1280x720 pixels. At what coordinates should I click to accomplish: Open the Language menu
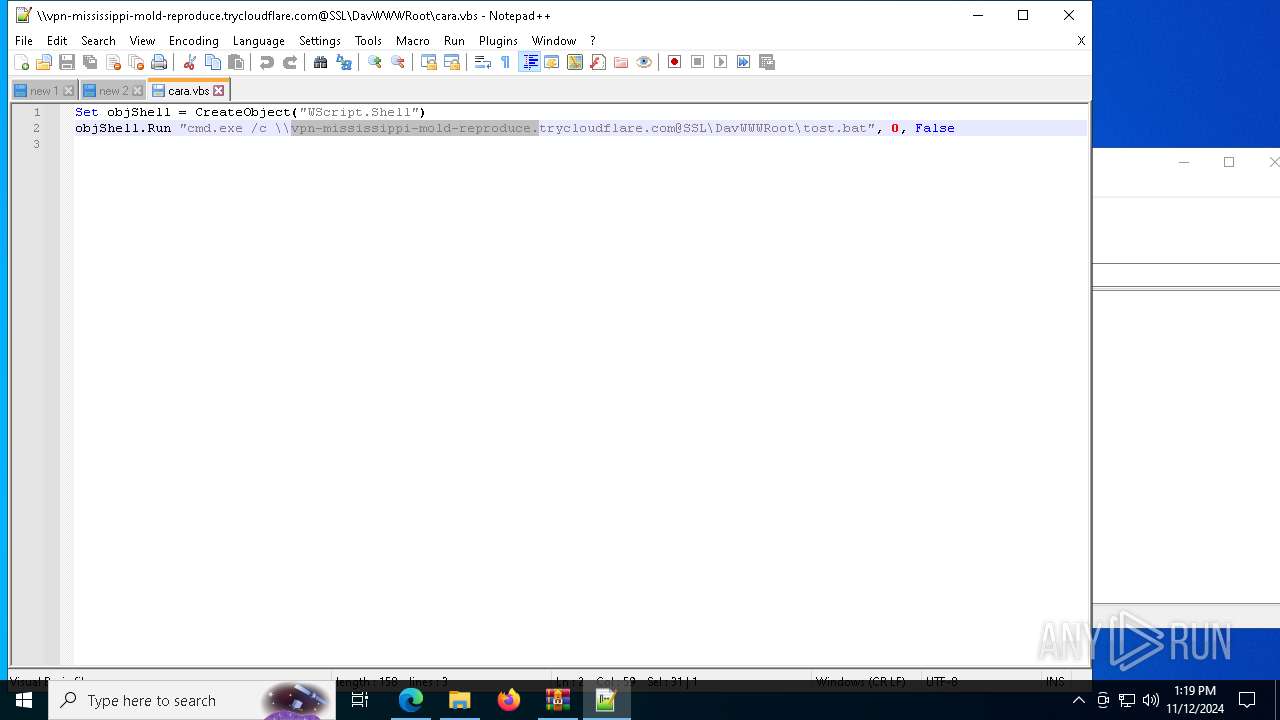(x=259, y=41)
